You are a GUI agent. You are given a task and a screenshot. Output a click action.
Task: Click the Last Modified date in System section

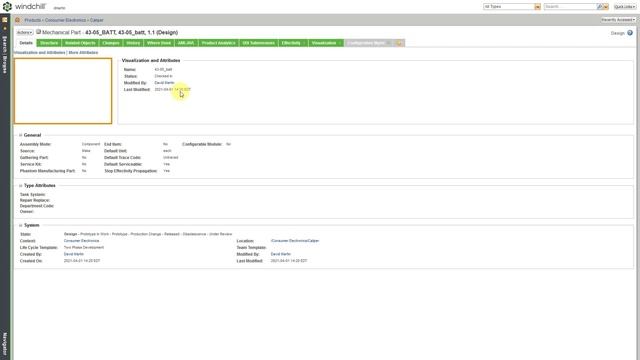tap(289, 260)
